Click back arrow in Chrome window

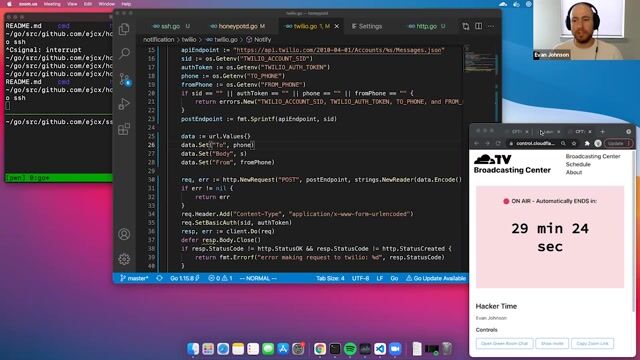pyautogui.click(x=476, y=143)
